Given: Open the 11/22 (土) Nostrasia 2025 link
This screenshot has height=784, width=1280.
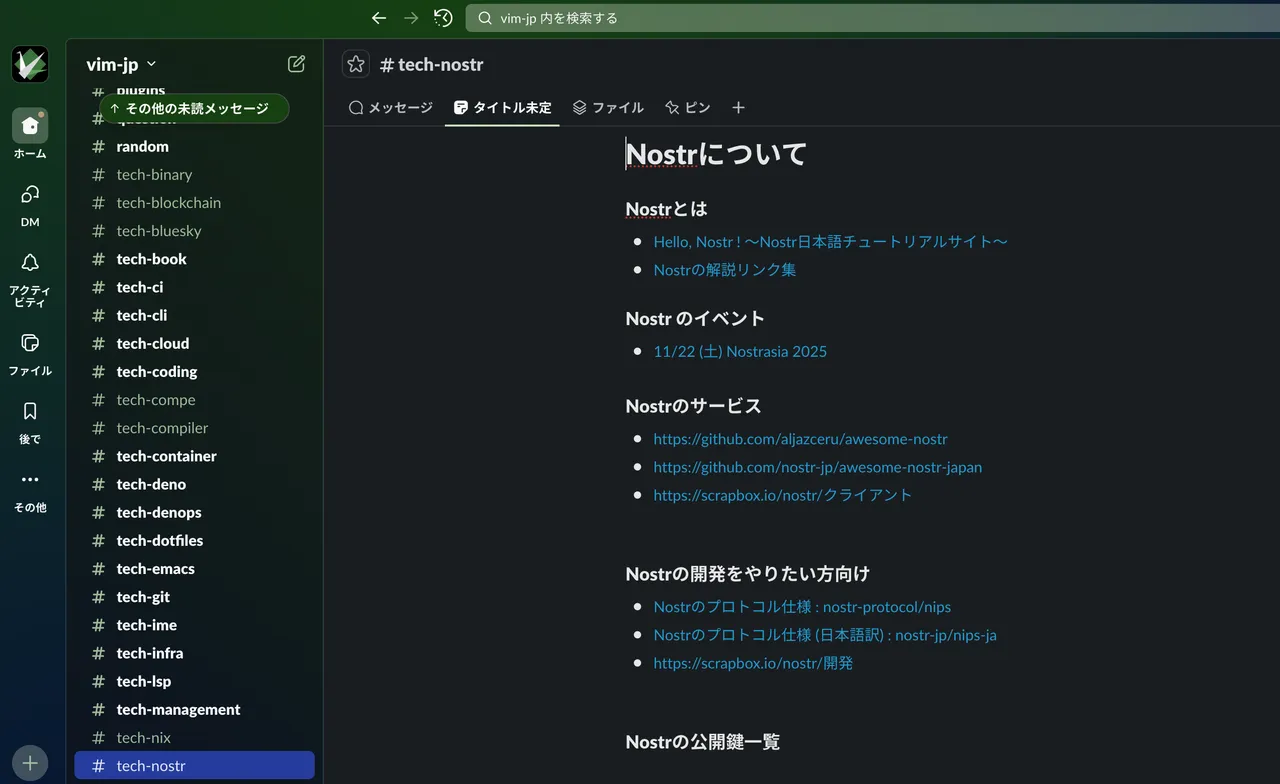Looking at the screenshot, I should point(739,352).
